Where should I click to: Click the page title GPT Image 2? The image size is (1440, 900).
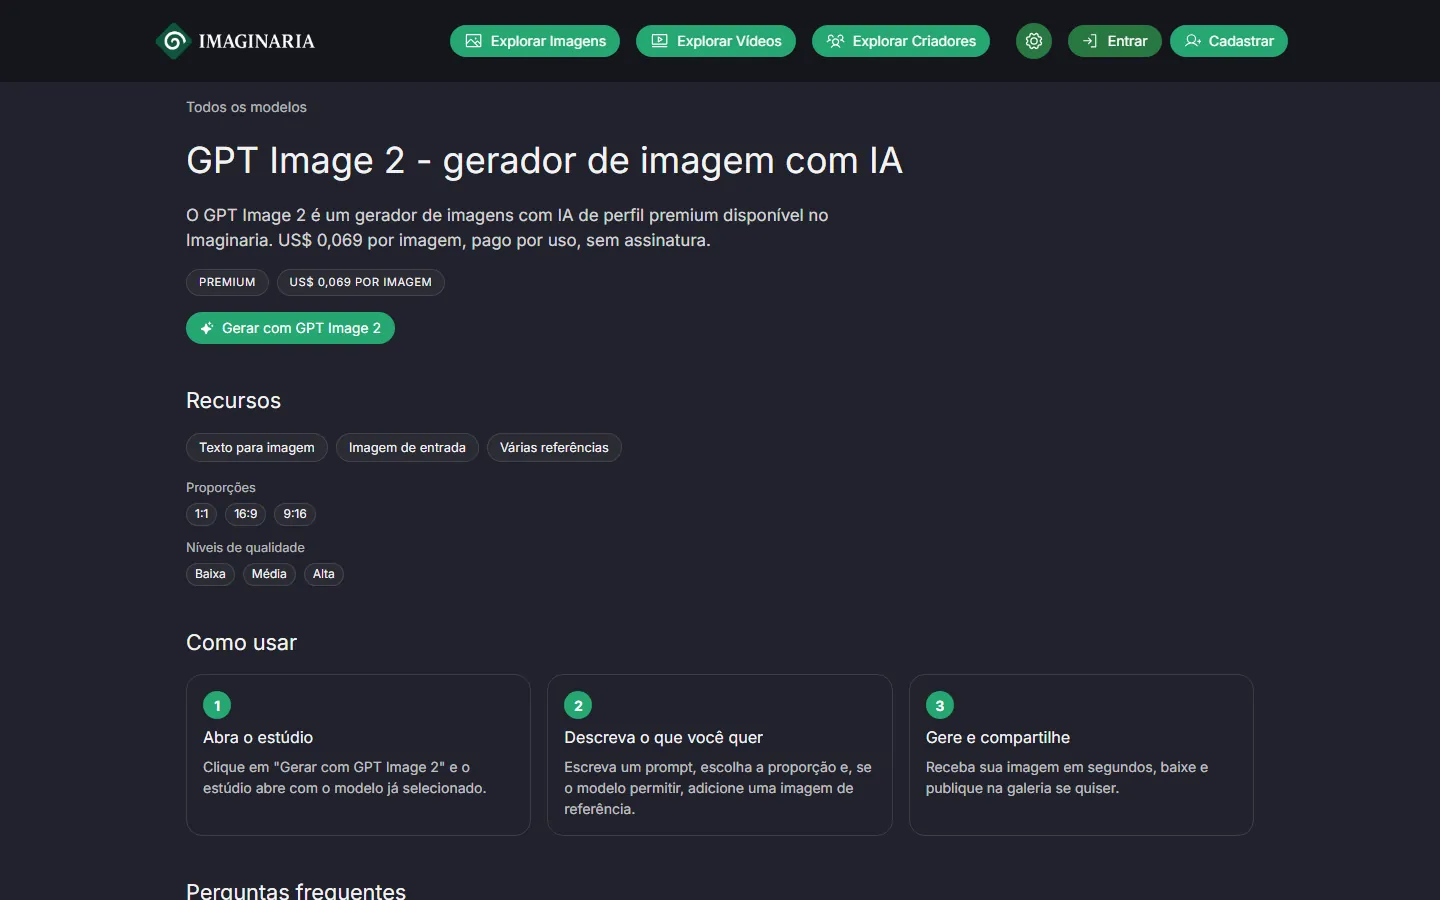click(x=544, y=160)
